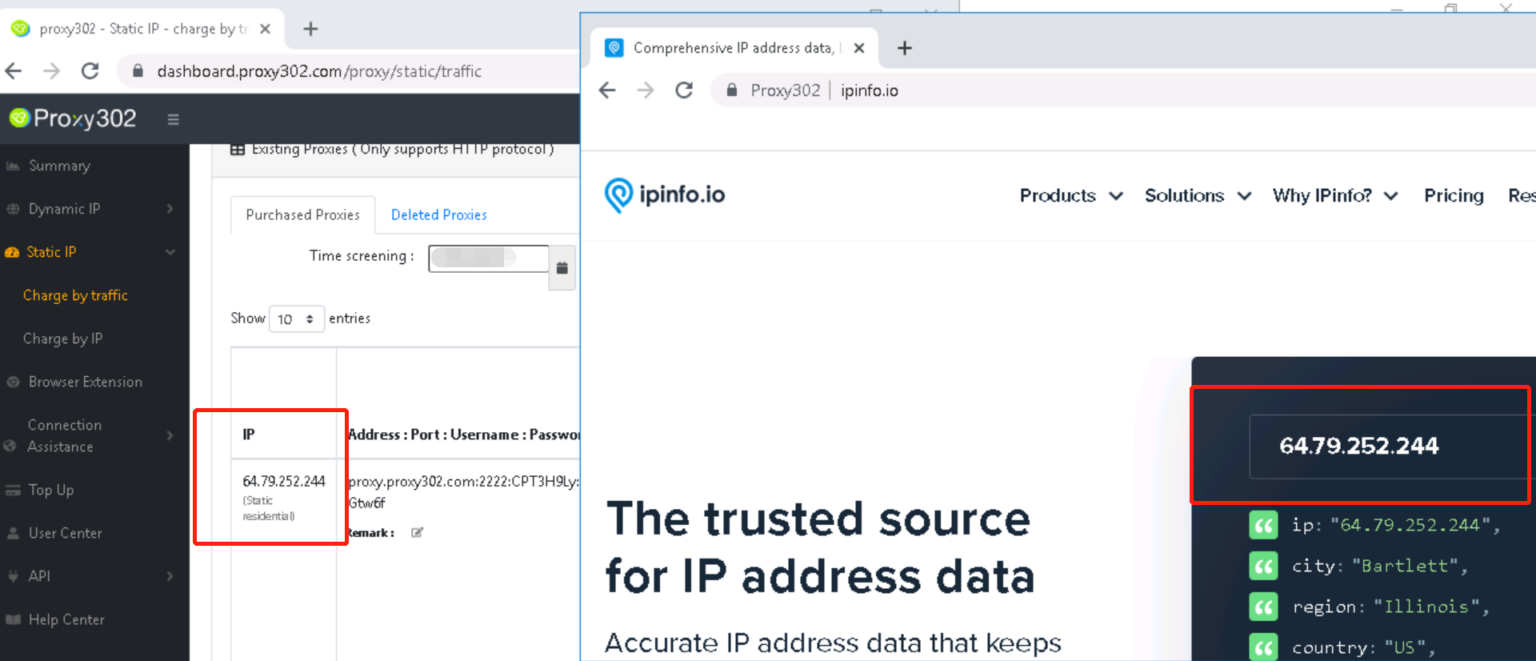
Task: Toggle the Proxy302 sidebar hamburger menu
Action: click(x=173, y=119)
